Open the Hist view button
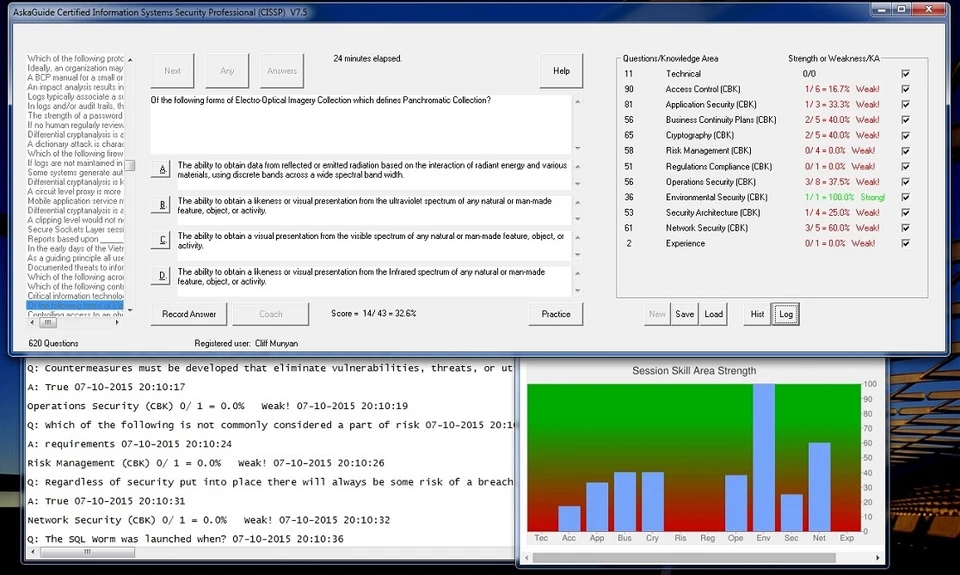 point(757,314)
